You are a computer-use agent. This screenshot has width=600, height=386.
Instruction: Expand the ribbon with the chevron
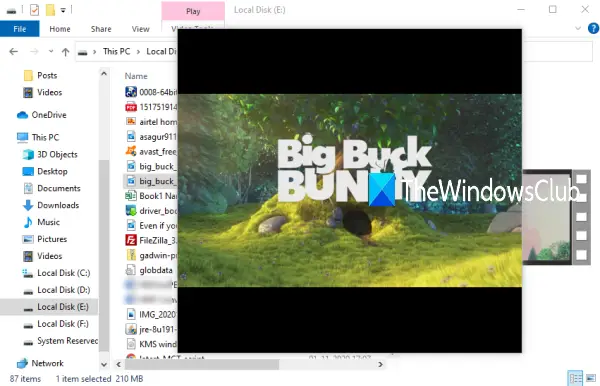pyautogui.click(x=578, y=28)
